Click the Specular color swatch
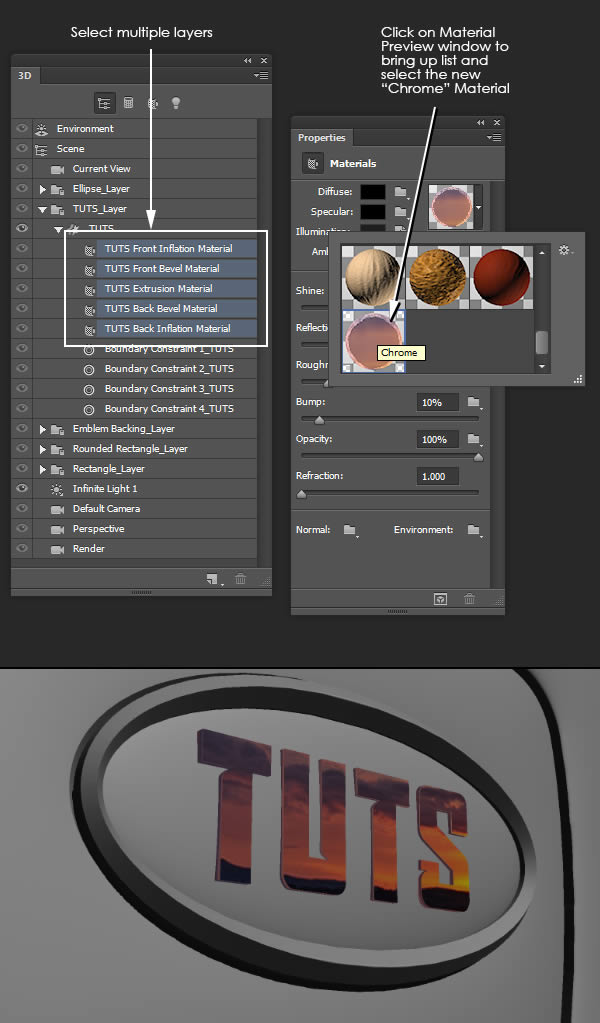Viewport: 600px width, 1023px height. [373, 212]
